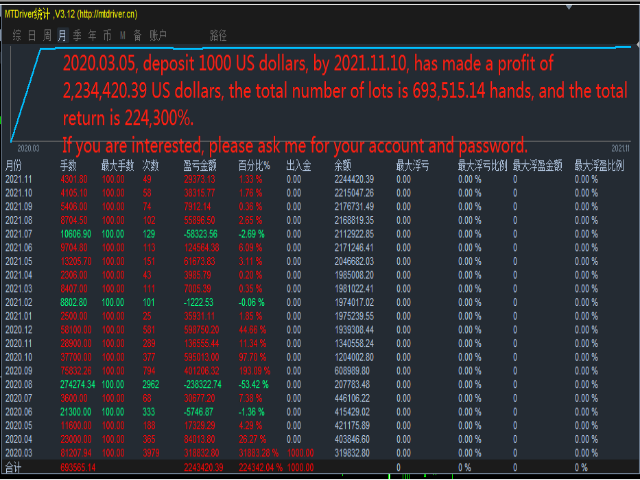This screenshot has width=640, height=480.
Task: Click the 2021.11 chart axis label
Action: (x=621, y=149)
